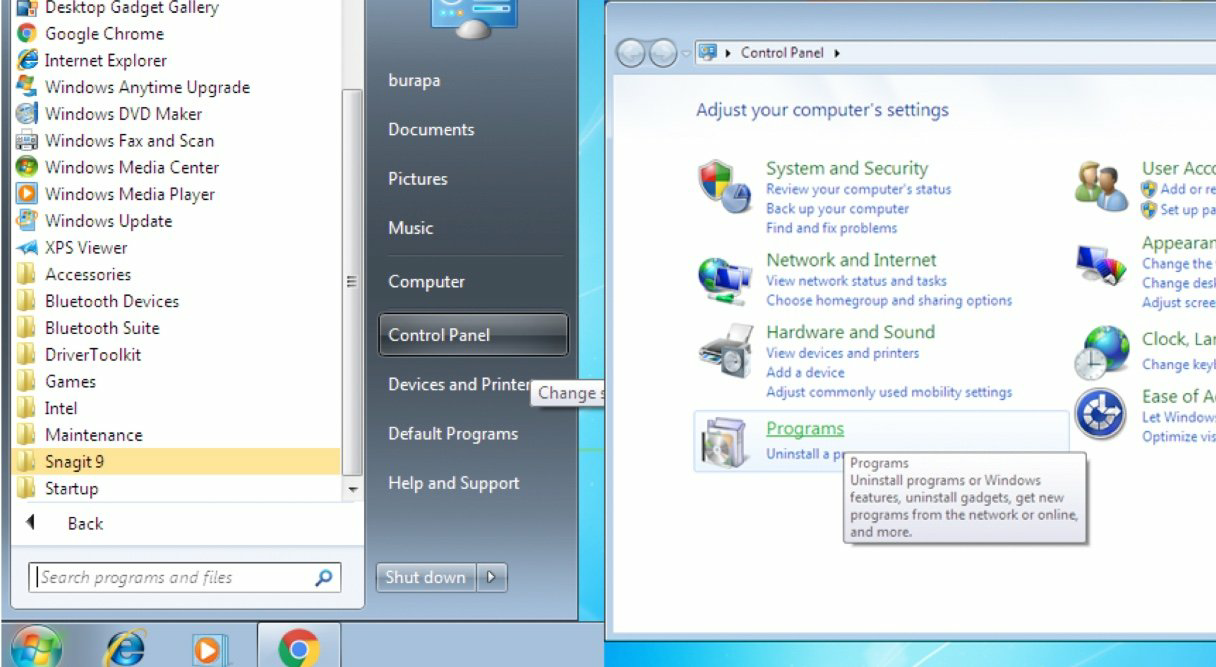This screenshot has height=667, width=1216.
Task: Click View devices and printers link
Action: [x=842, y=353]
